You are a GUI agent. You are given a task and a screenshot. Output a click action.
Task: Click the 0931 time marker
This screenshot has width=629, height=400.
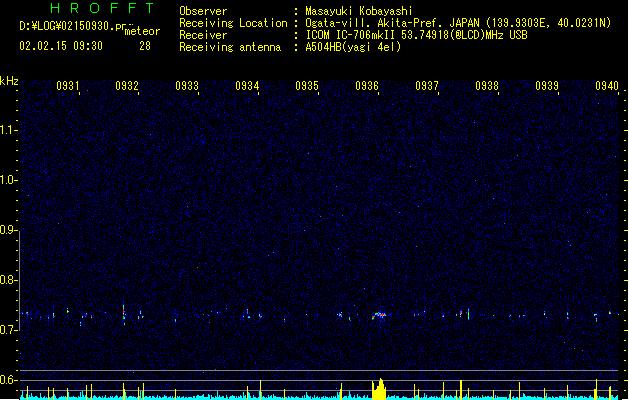coord(67,86)
